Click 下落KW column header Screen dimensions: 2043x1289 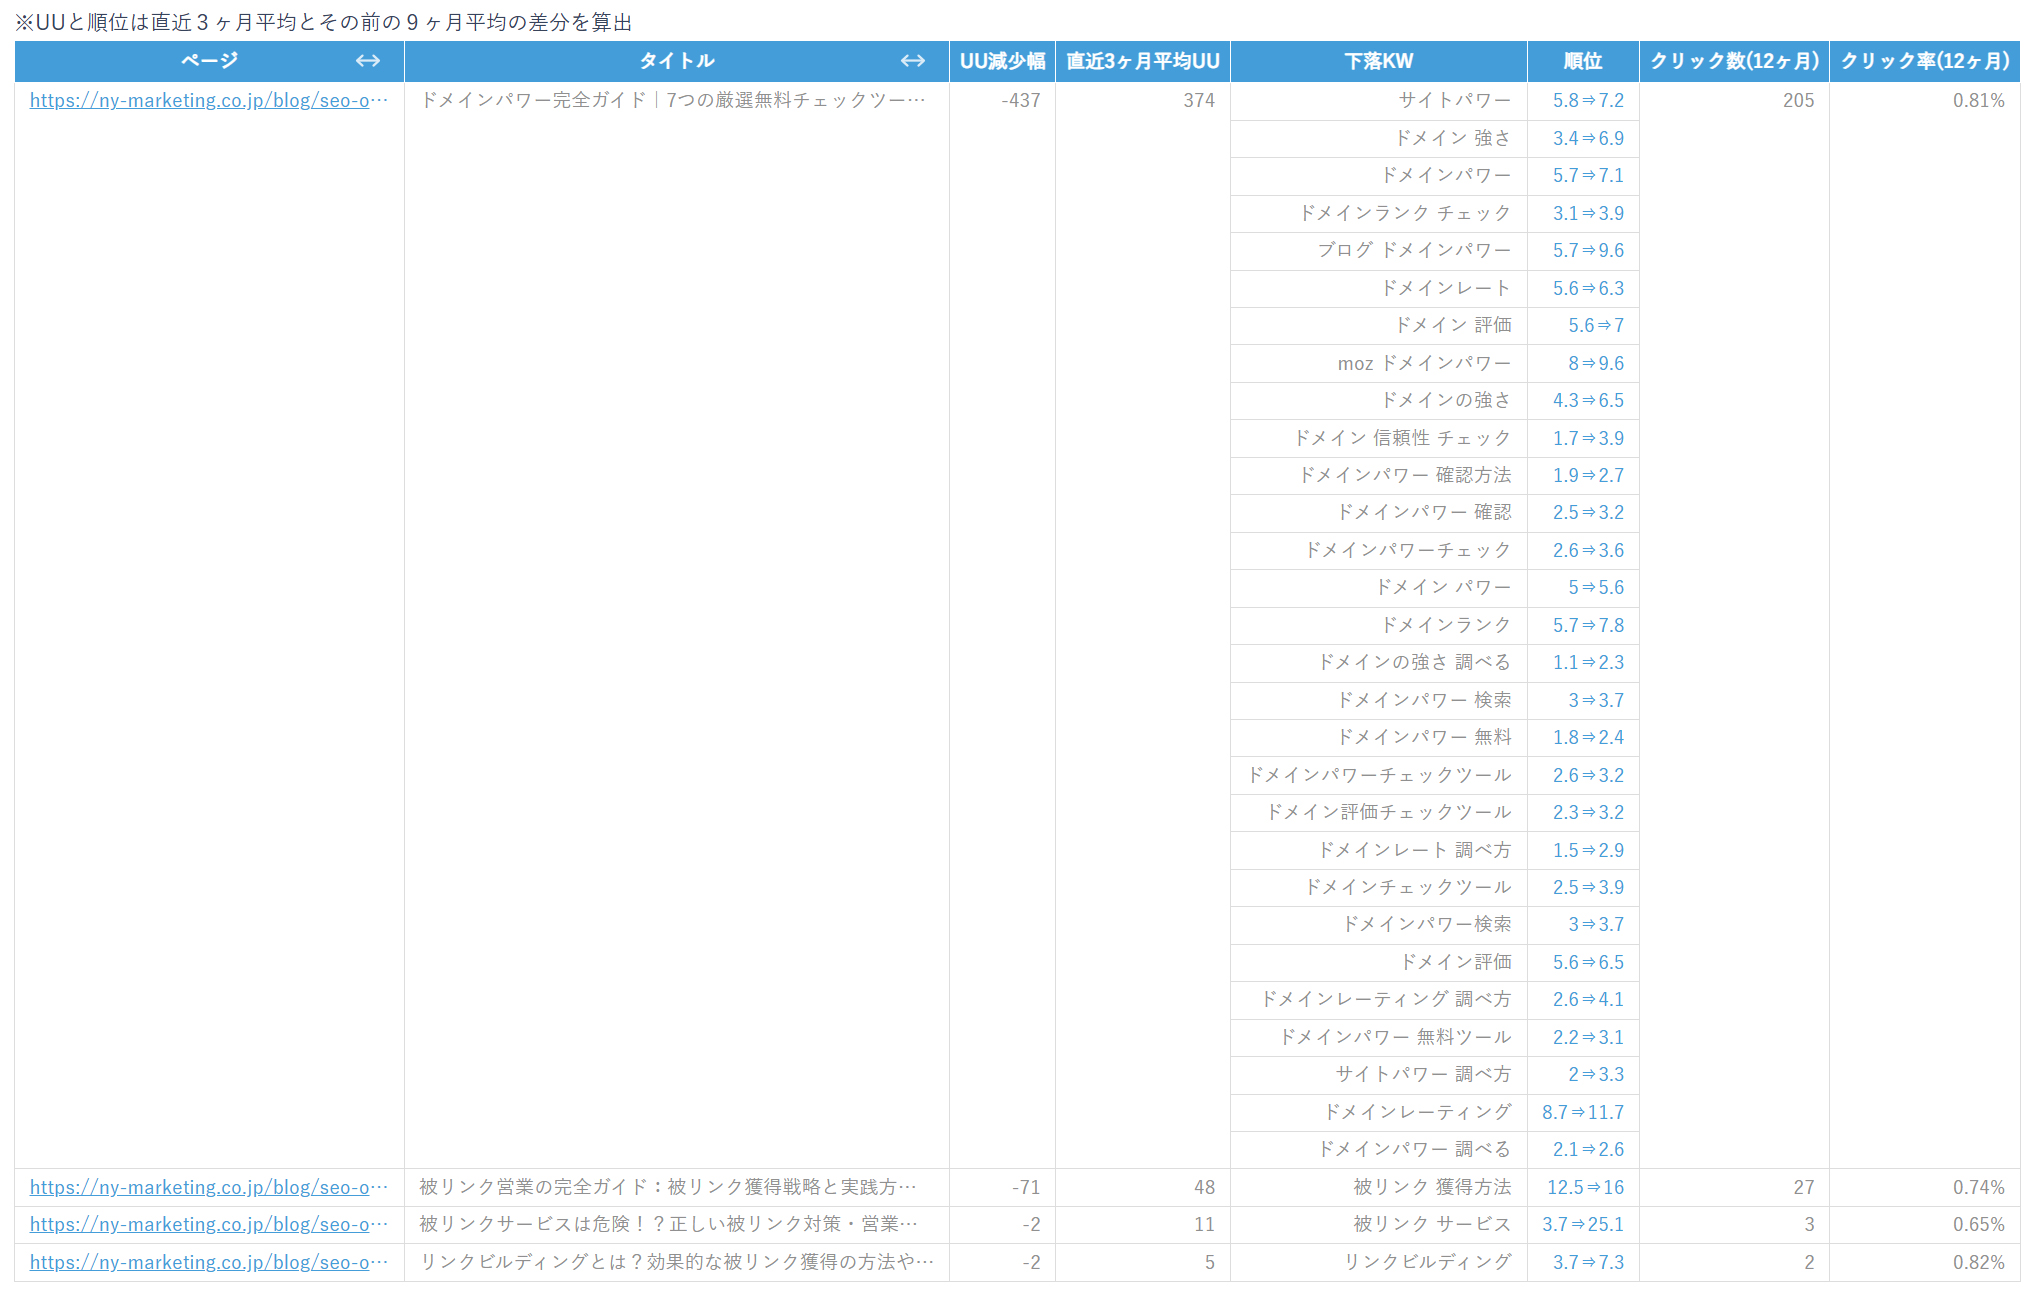point(1378,61)
